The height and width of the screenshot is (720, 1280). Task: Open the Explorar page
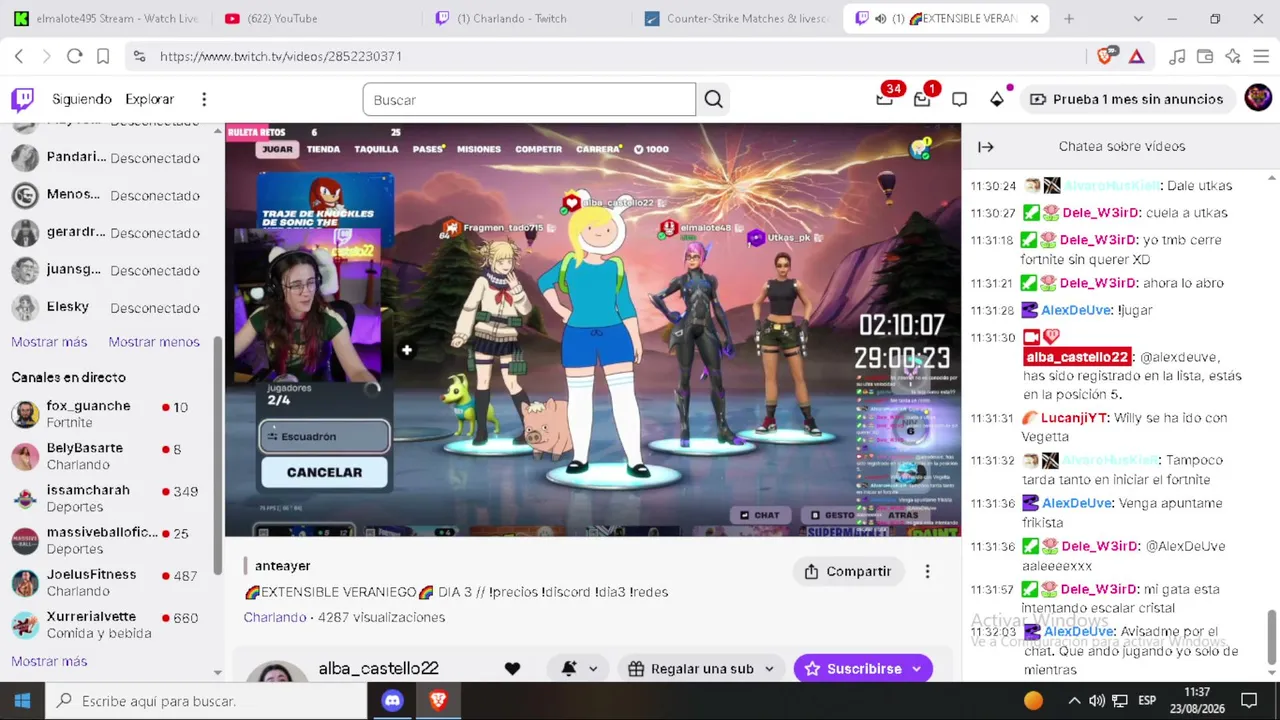click(x=149, y=99)
